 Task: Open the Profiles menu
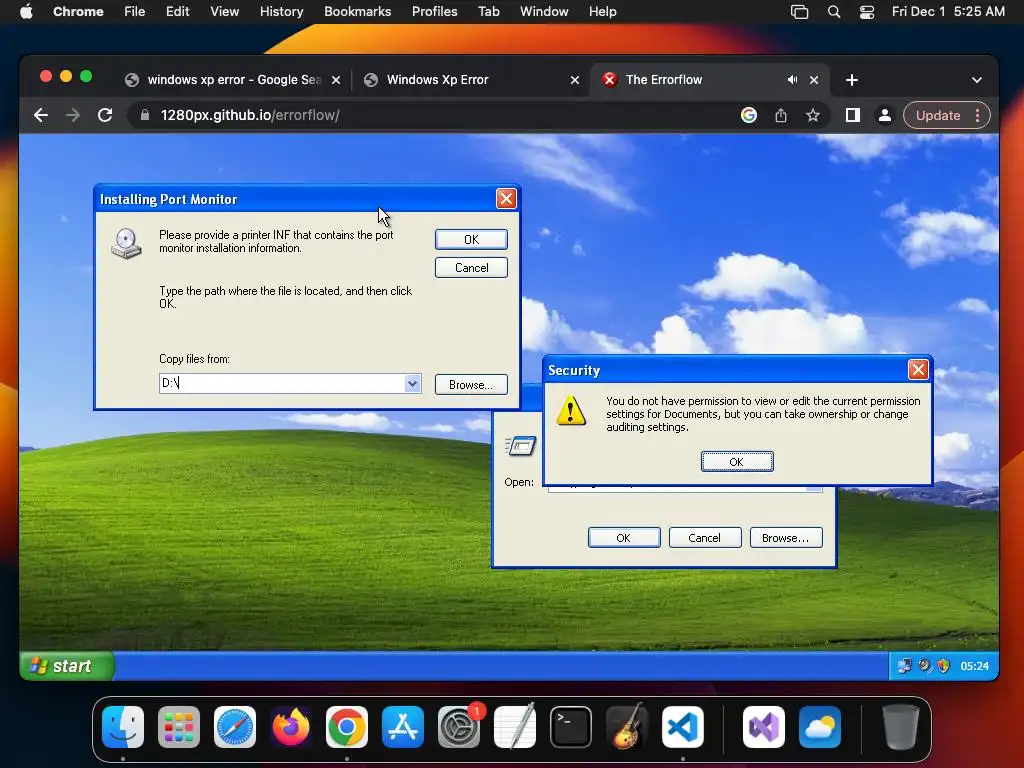coord(434,11)
